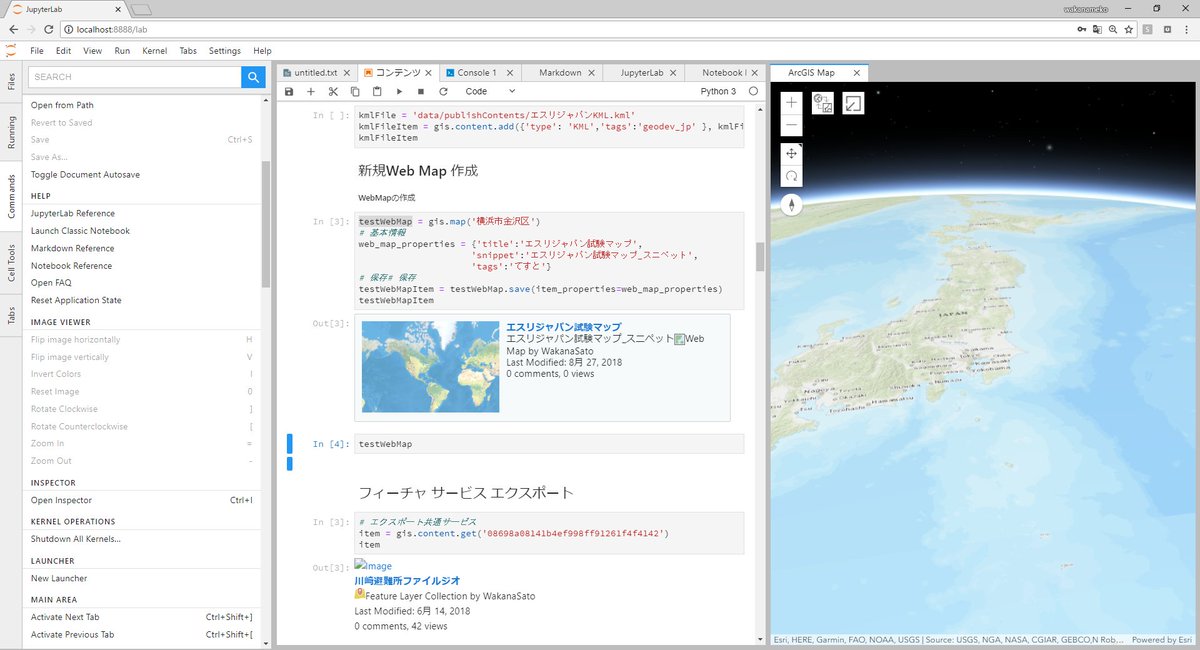Click the map expand widget icon
1200x650 pixels.
click(853, 103)
